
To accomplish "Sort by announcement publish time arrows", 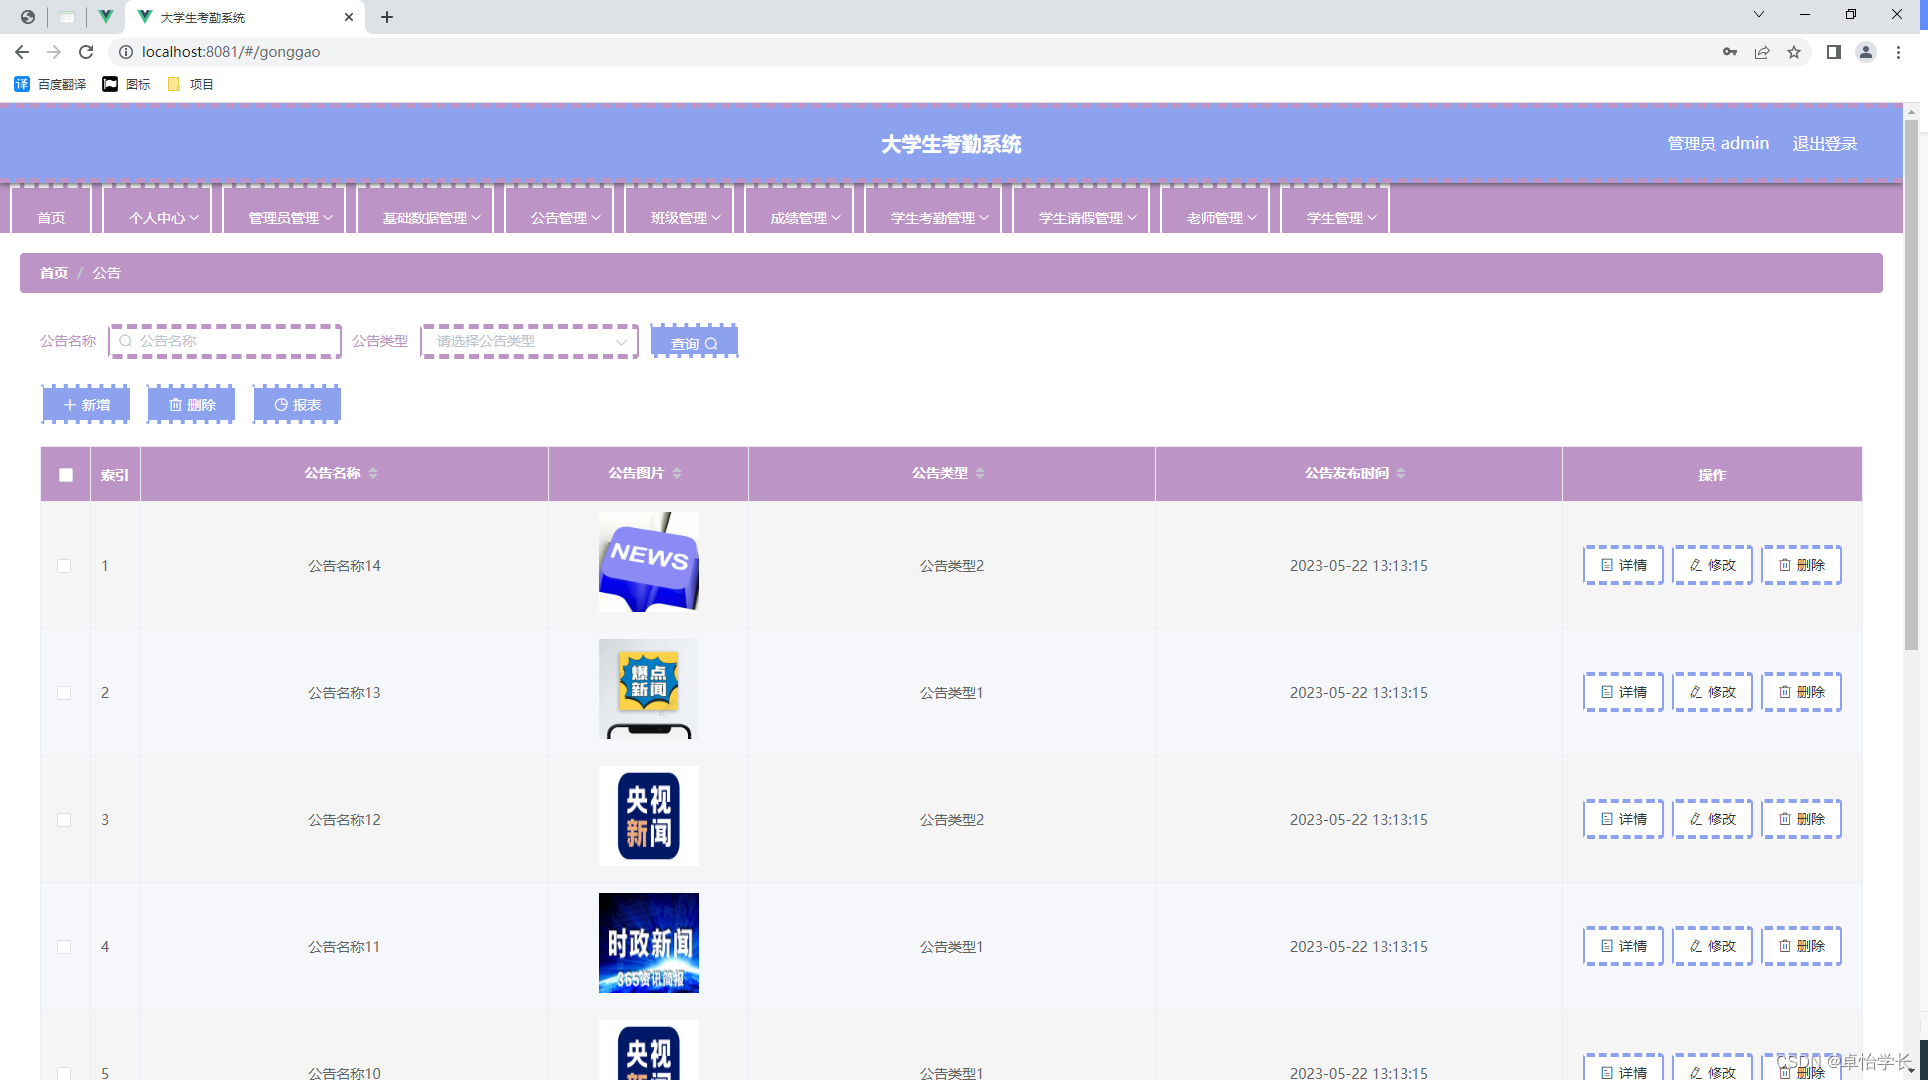I will click(x=1401, y=473).
